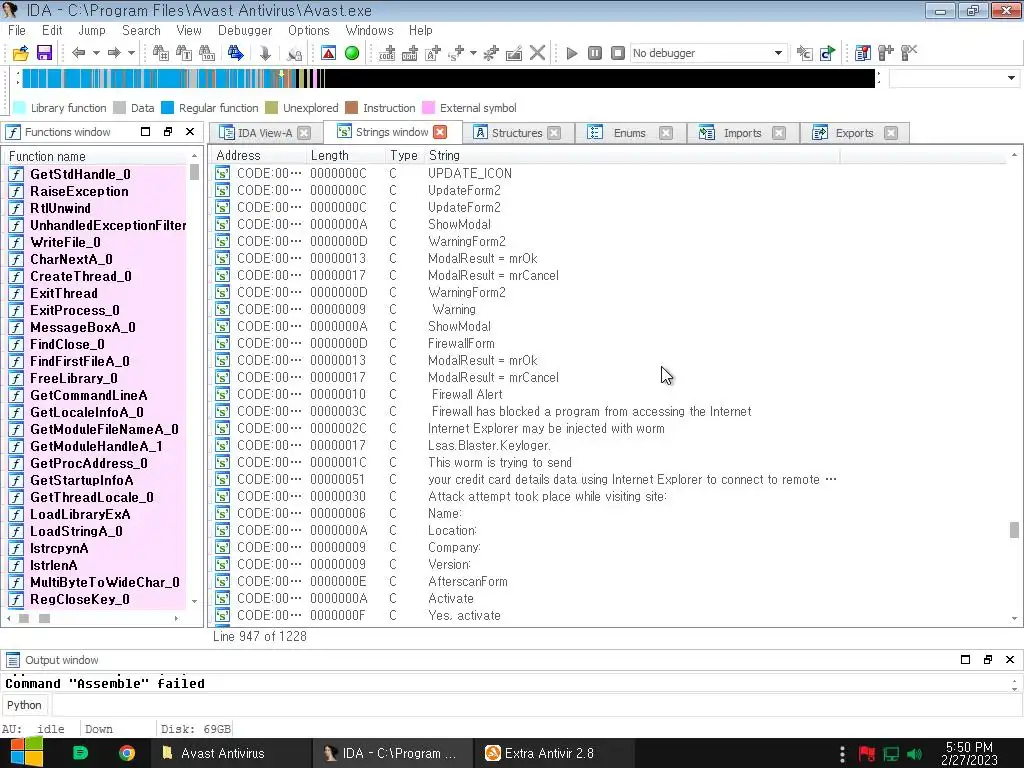Click the delete X toolbar icon
1024x768 pixels.
537,53
